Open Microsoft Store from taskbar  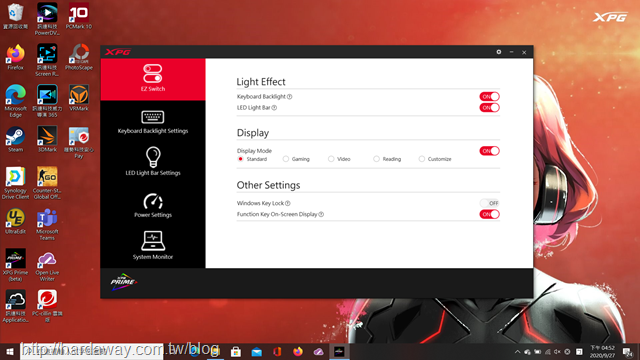[x=236, y=351]
